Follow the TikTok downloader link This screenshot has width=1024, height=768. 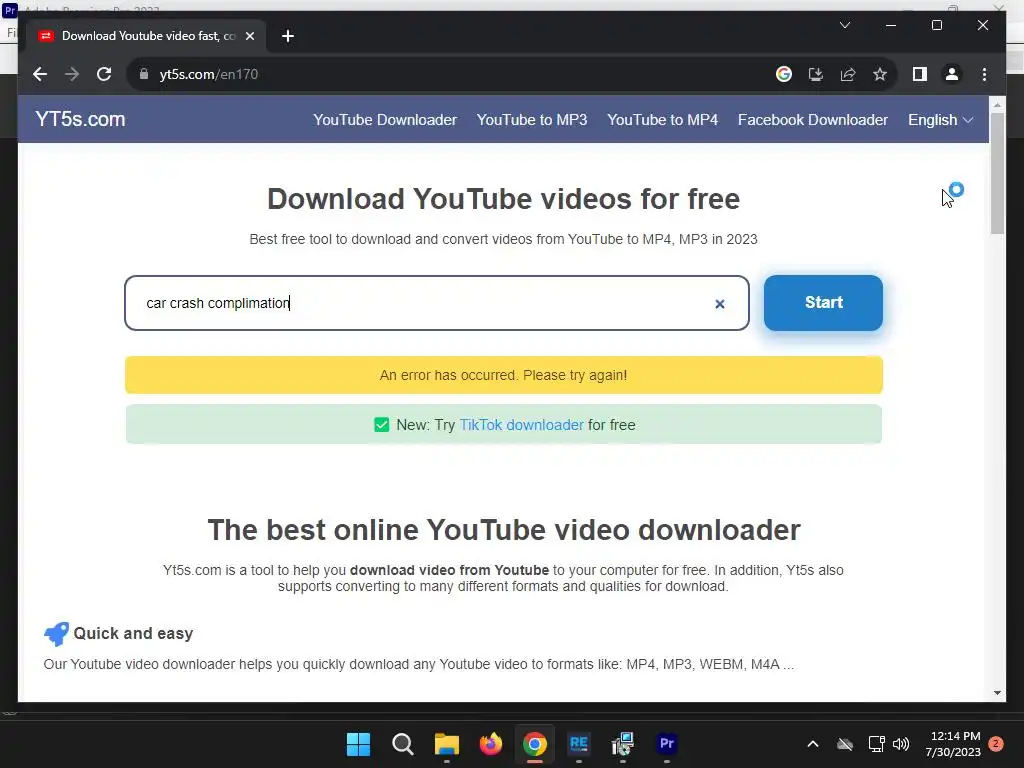[521, 425]
